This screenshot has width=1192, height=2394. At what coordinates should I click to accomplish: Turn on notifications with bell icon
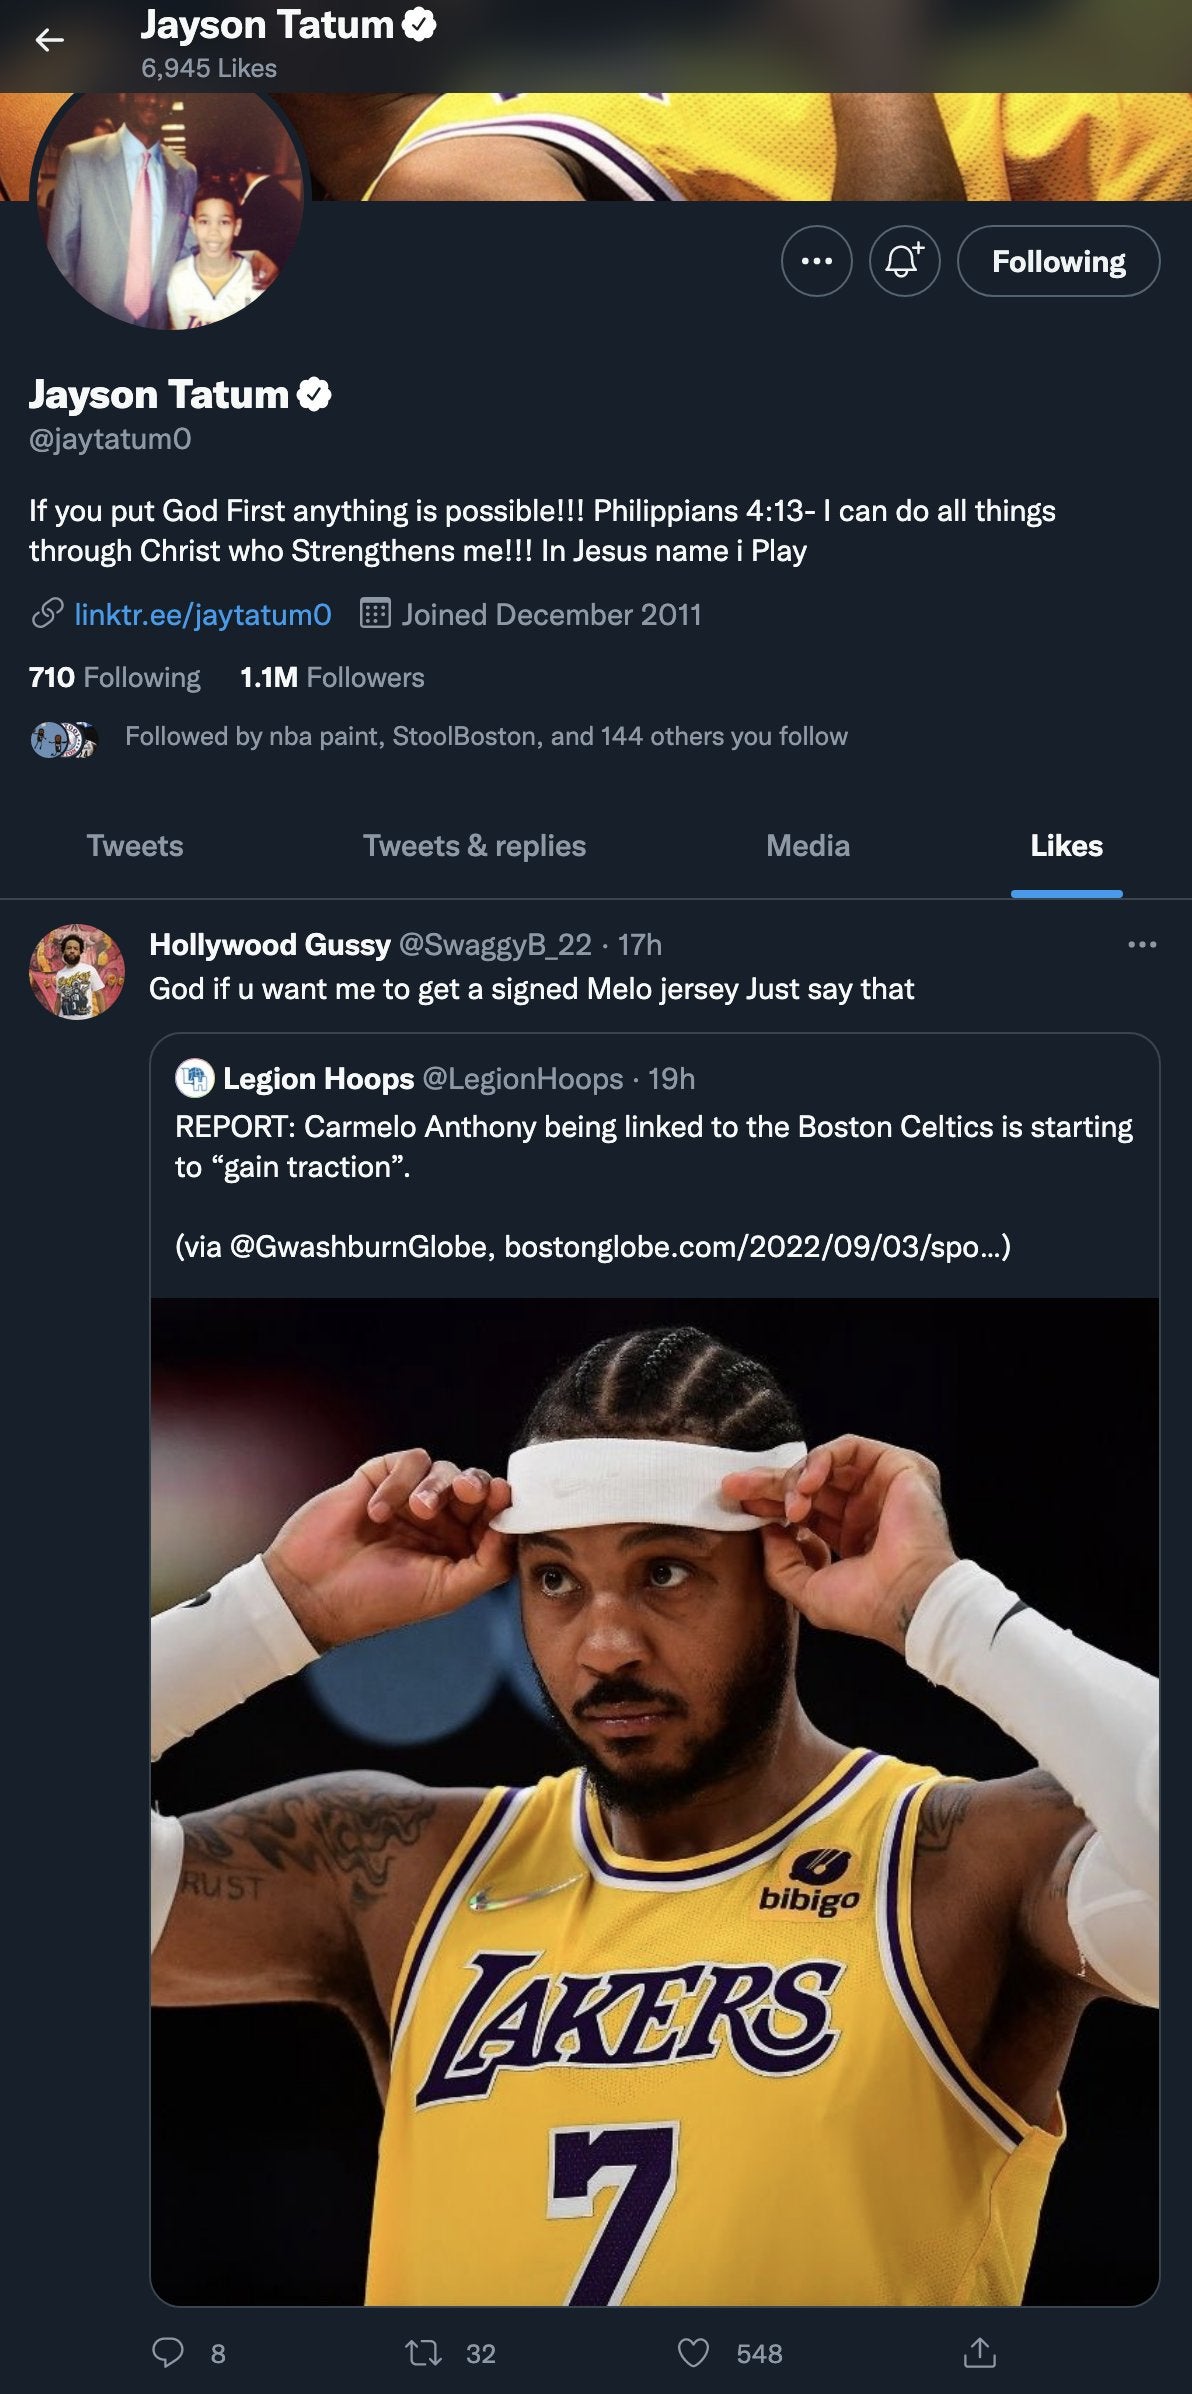pos(904,262)
